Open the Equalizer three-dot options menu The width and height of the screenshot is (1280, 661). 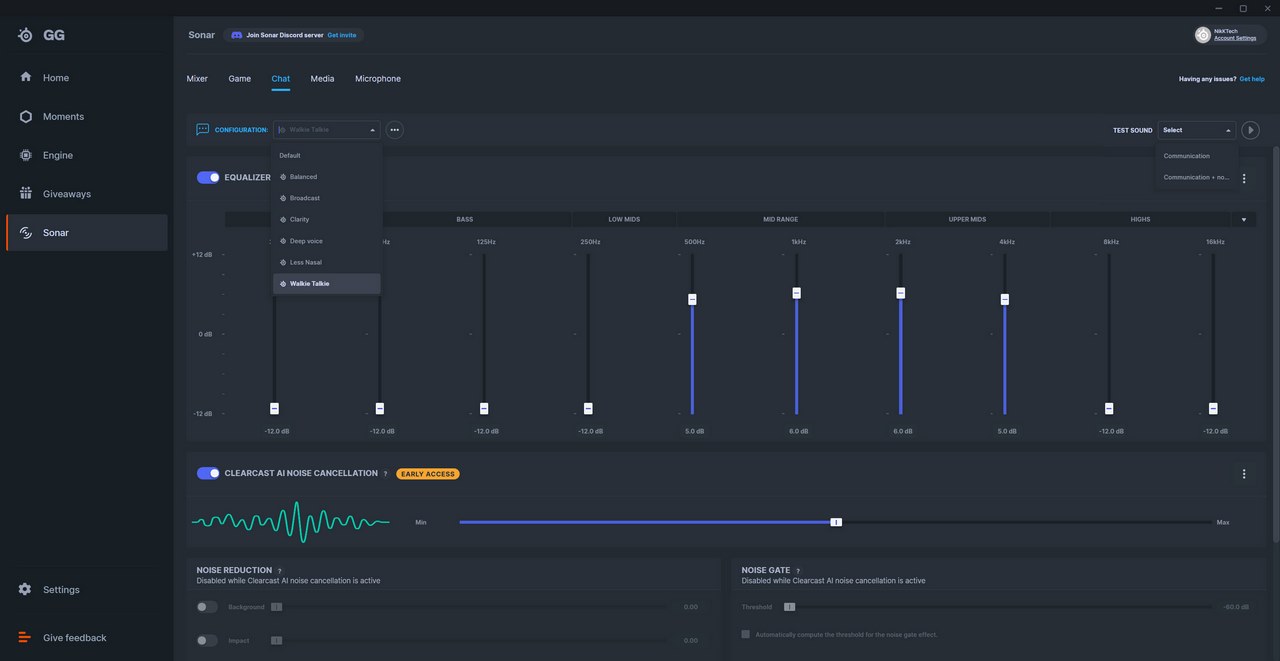pyautogui.click(x=1244, y=178)
